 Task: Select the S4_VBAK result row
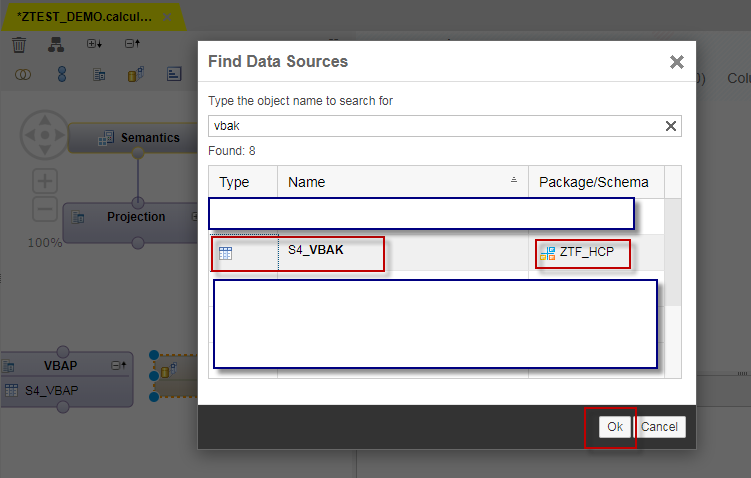tap(436, 252)
